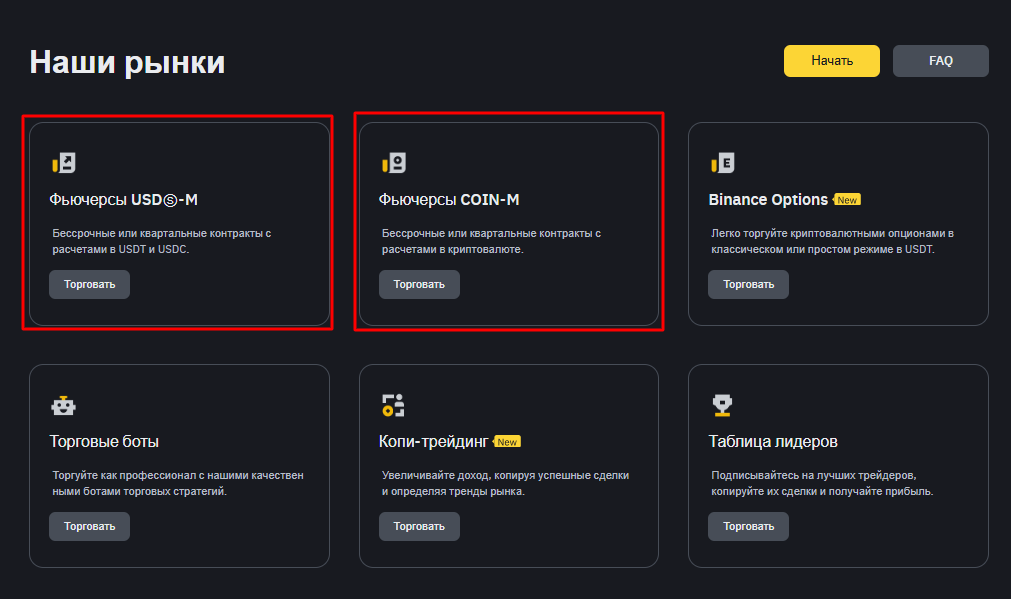Screen dimensions: 1011x599
Task: Select the Торговые боты title
Action: 104,442
